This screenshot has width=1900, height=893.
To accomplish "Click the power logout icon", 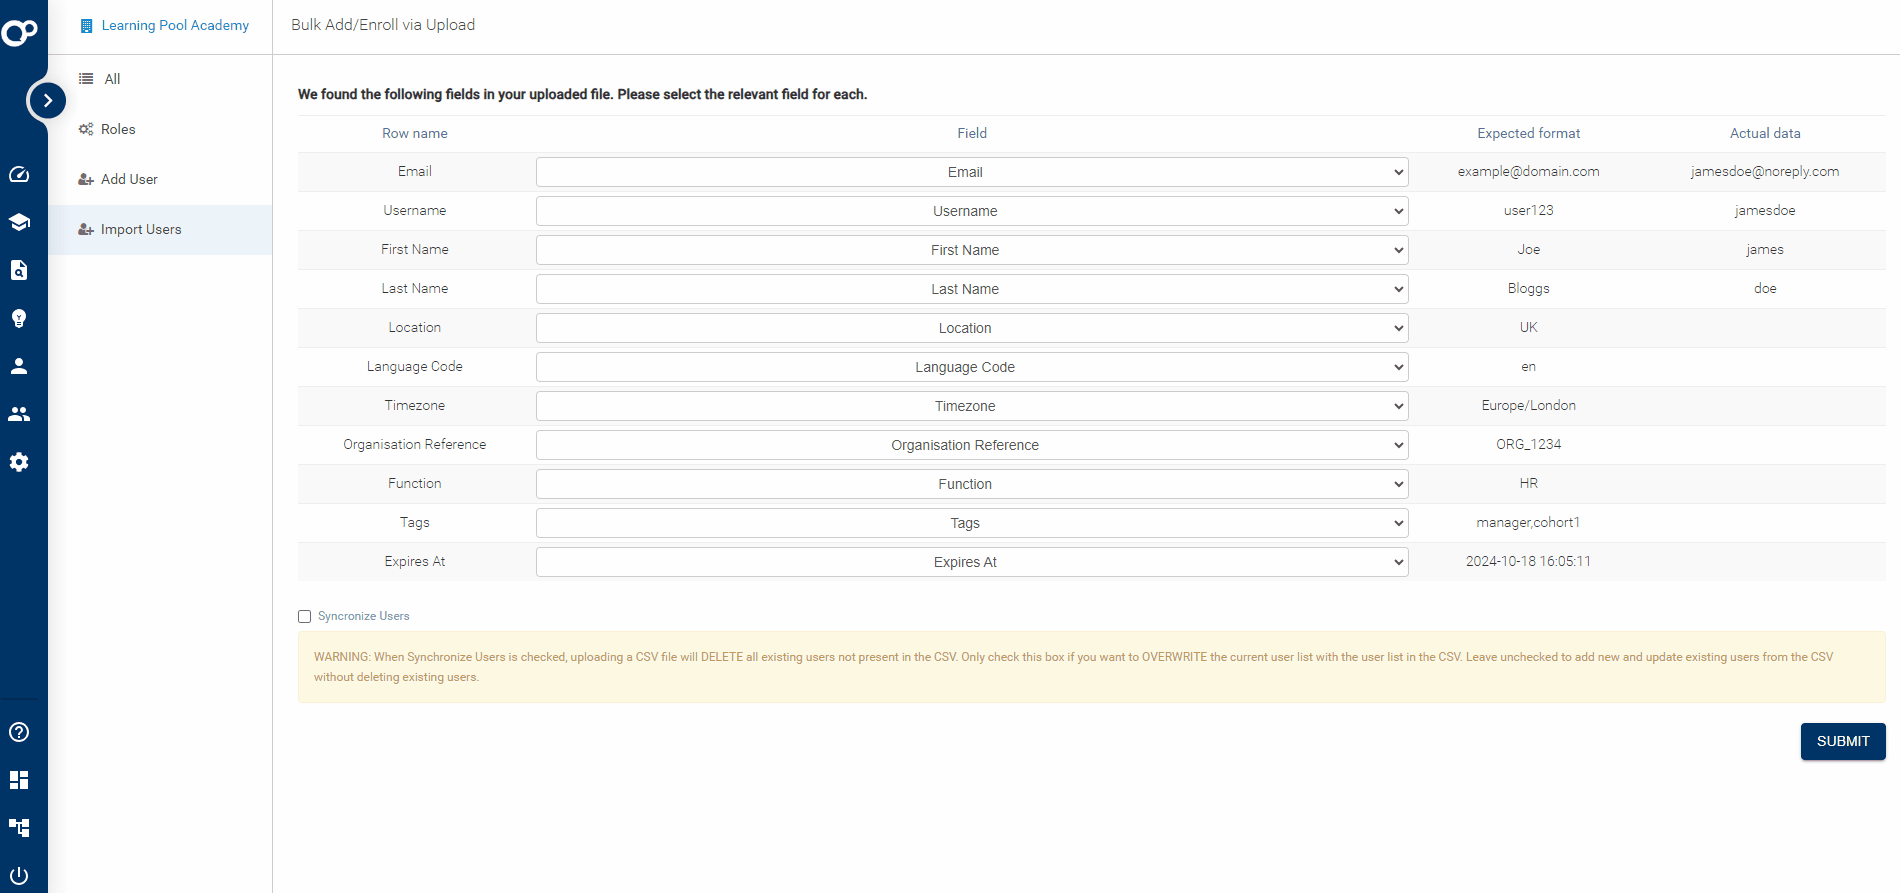I will coord(19,876).
